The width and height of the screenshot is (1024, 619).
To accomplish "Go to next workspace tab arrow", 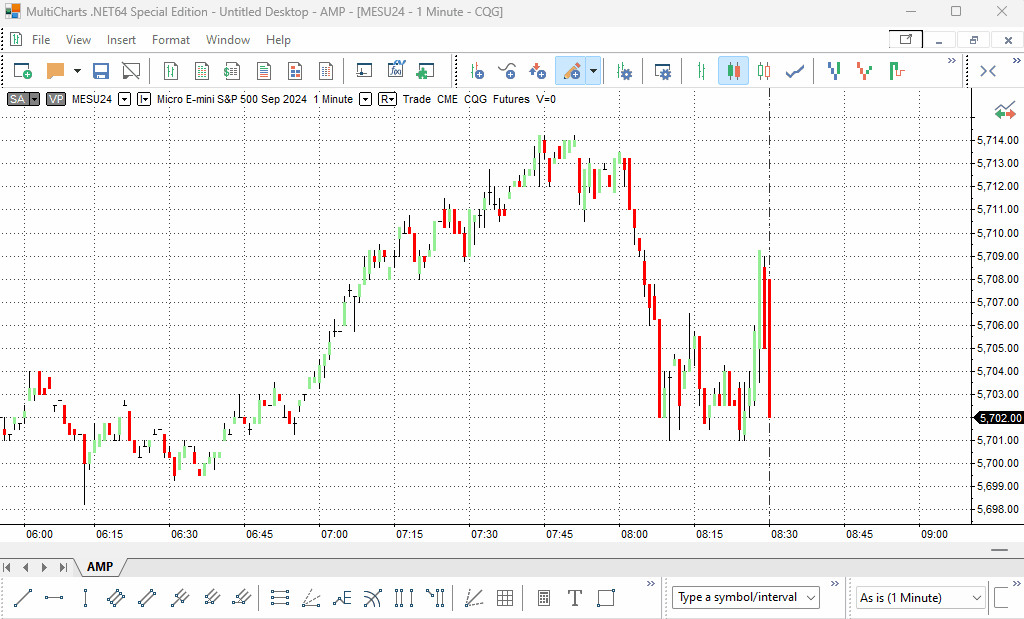I will coord(44,567).
